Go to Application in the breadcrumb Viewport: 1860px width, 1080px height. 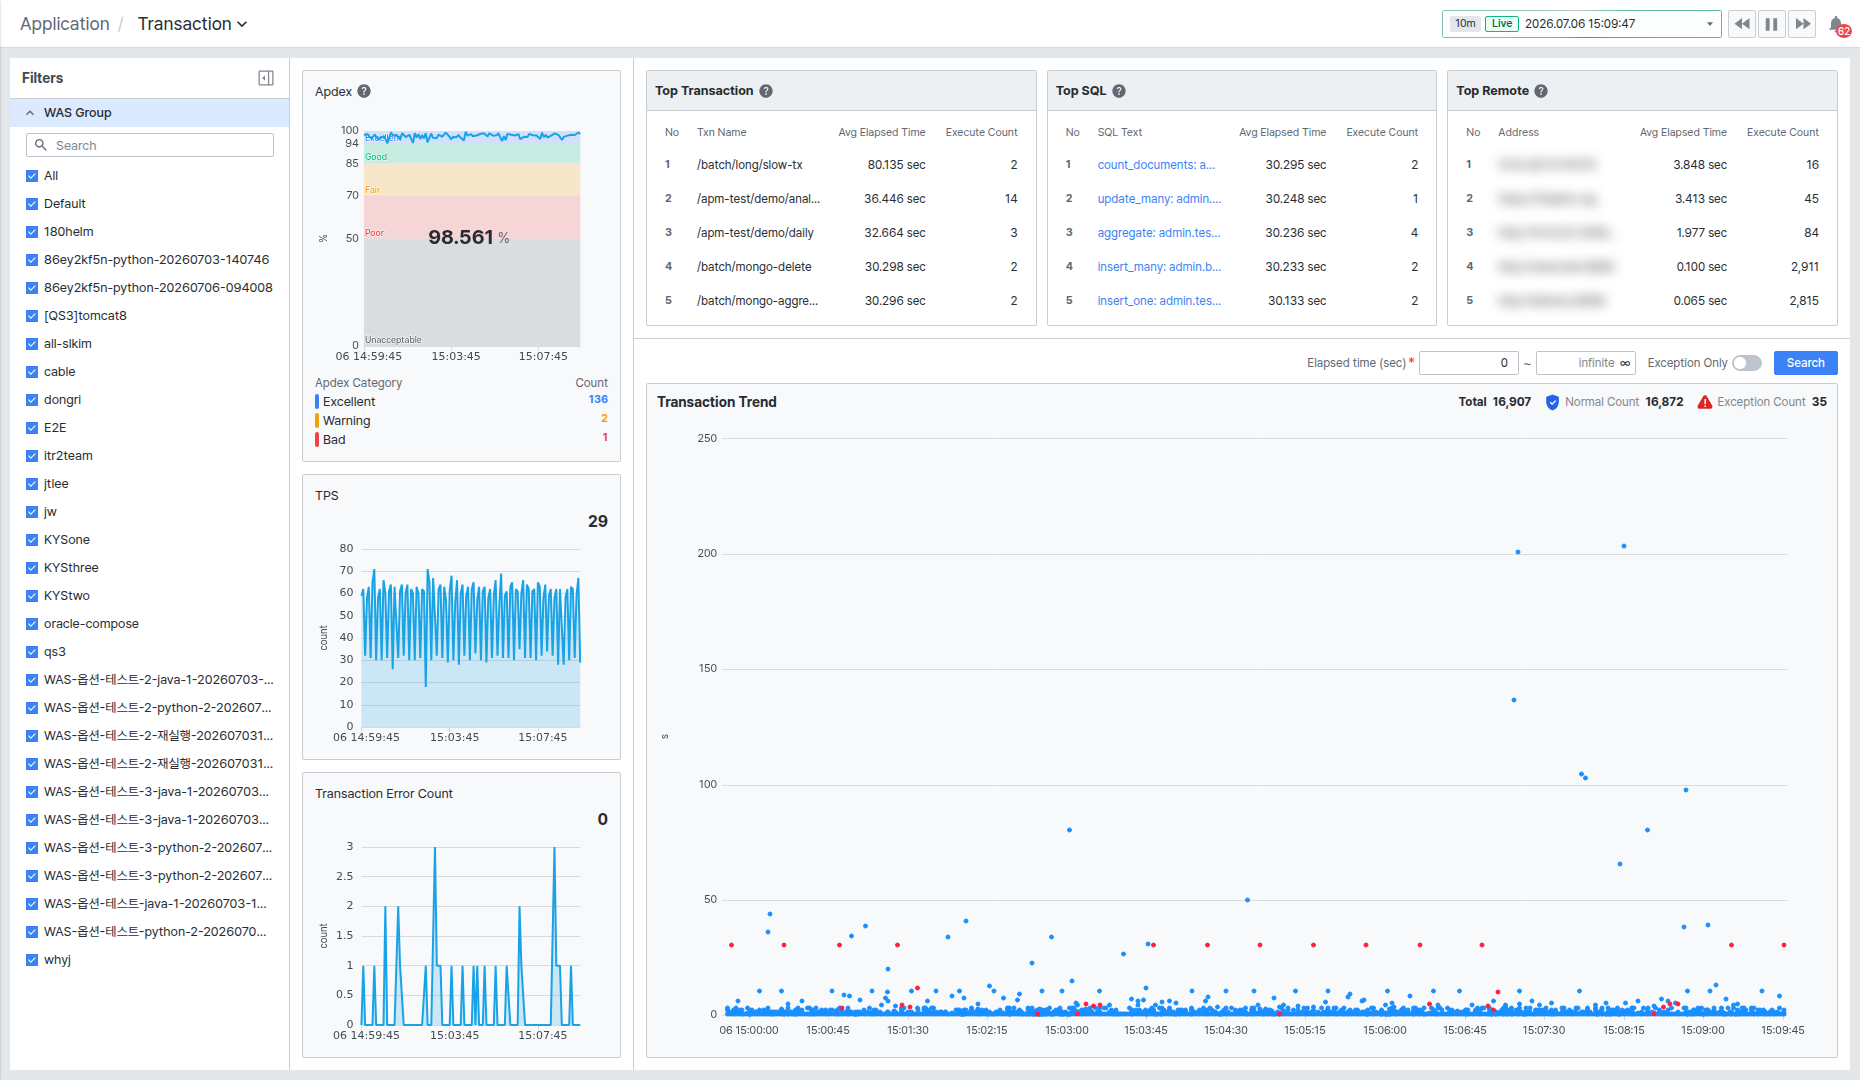(x=64, y=24)
